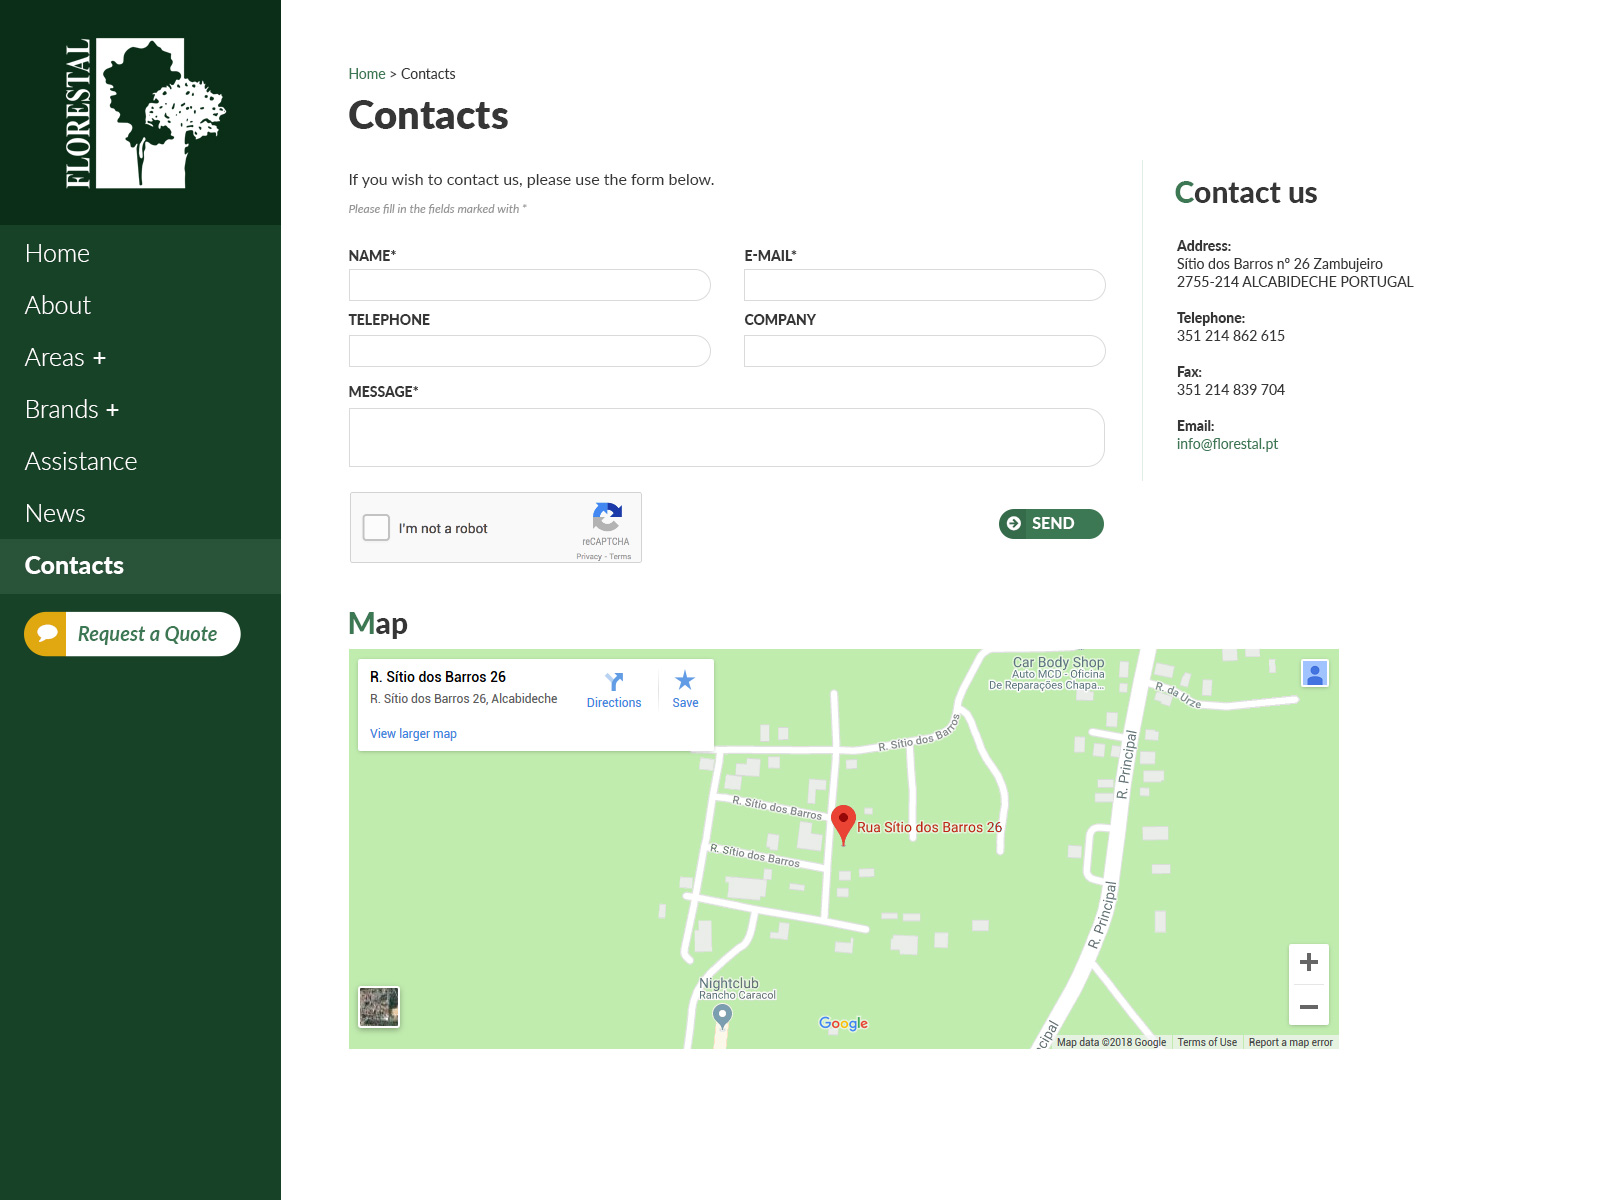The height and width of the screenshot is (1200, 1600).
Task: Go to Assistance in the sidebar
Action: (81, 461)
